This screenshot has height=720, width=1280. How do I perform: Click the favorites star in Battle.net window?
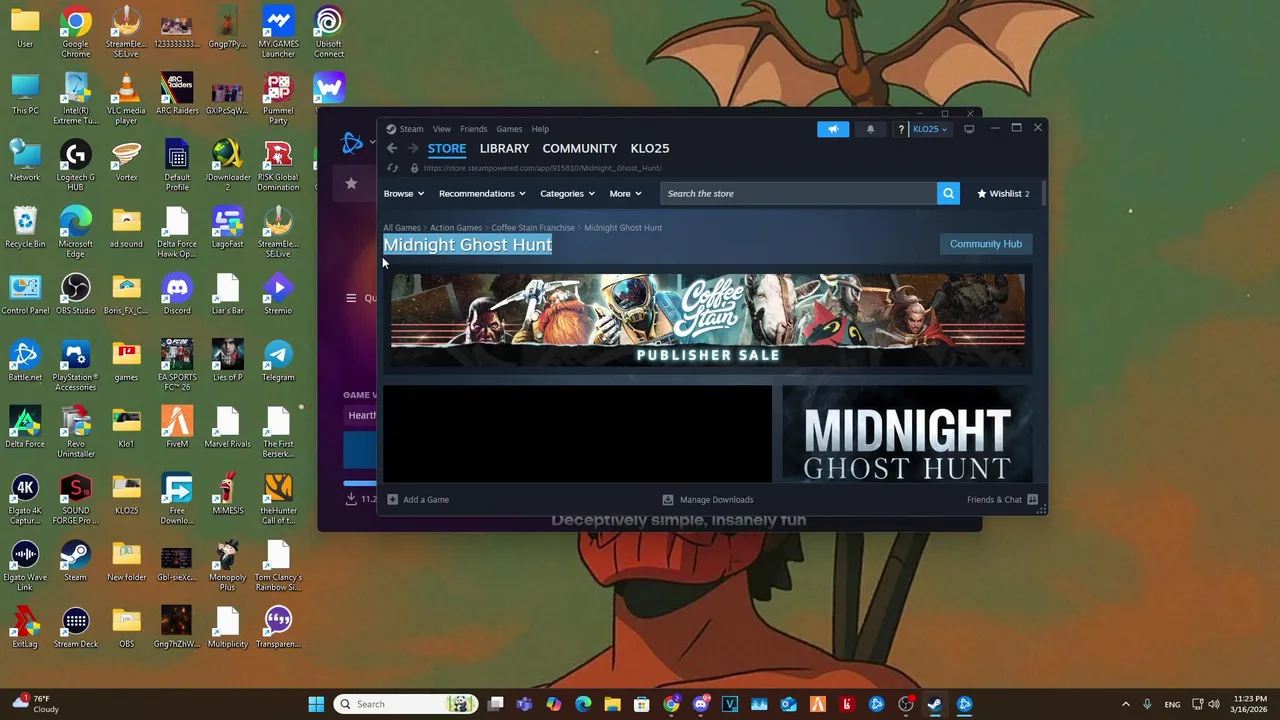pyautogui.click(x=351, y=183)
